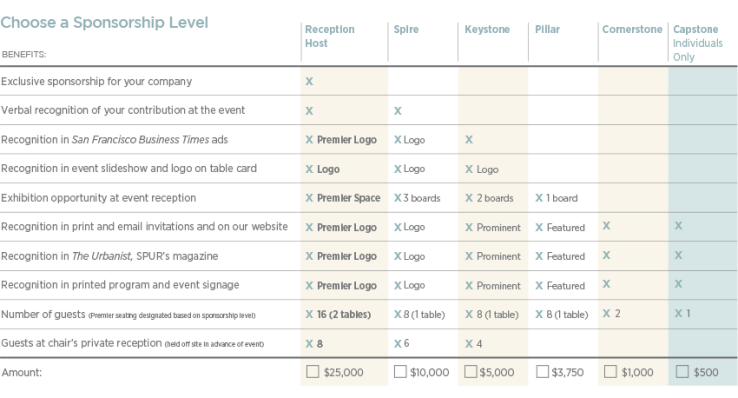This screenshot has height=398, width=738.
Task: Click the Spire column header
Action: (406, 29)
